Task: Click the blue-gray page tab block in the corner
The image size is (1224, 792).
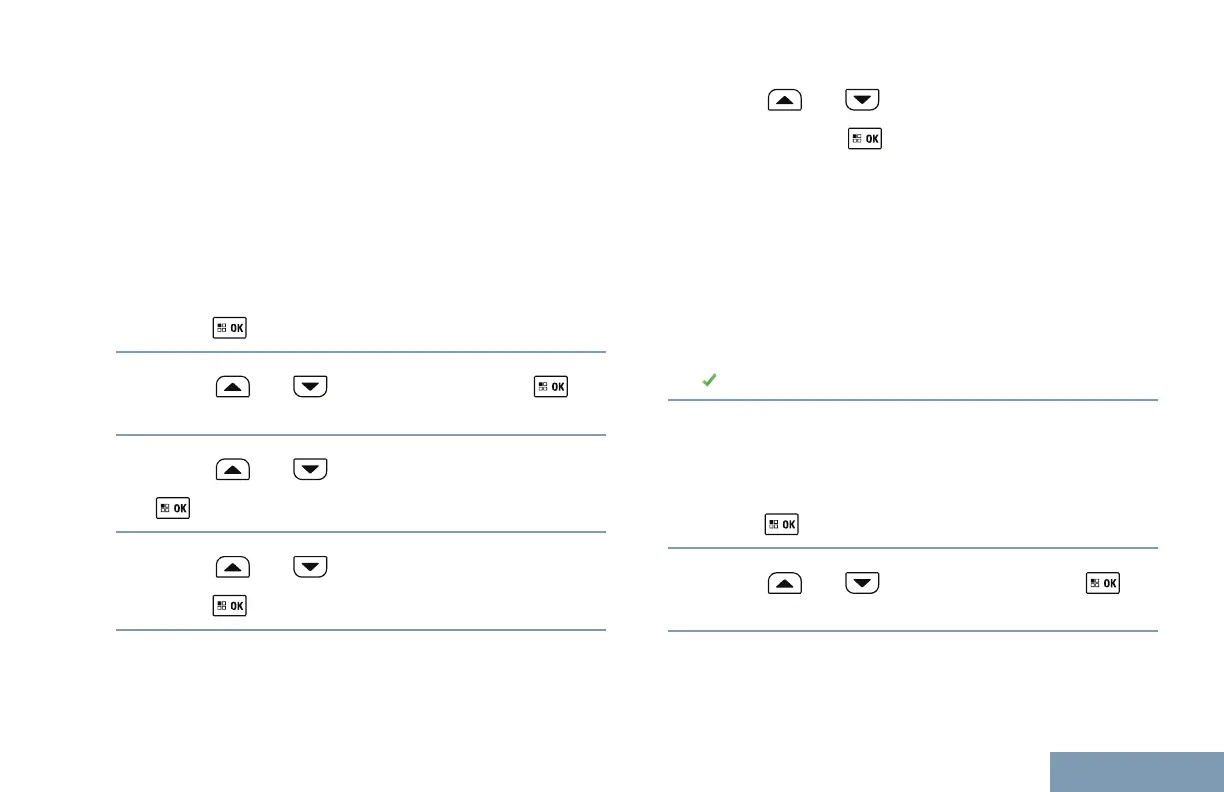Action: [x=1137, y=771]
